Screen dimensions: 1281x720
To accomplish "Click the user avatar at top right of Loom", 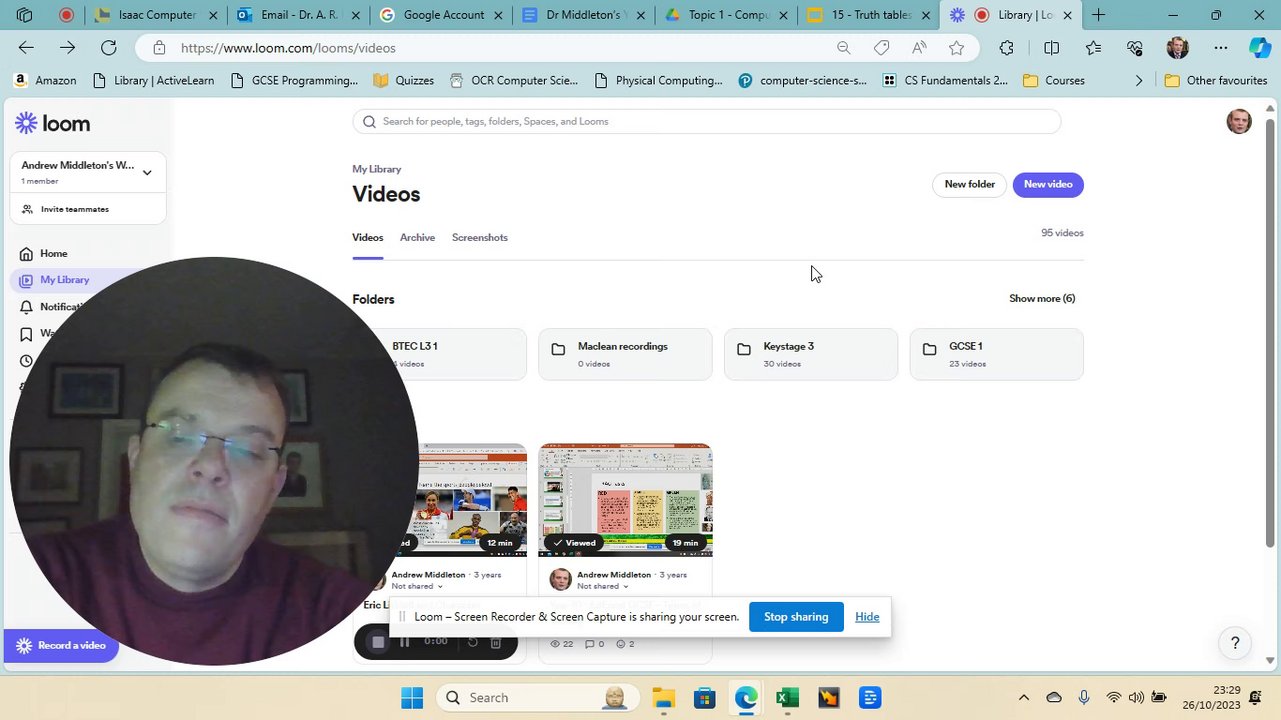I will point(1238,122).
